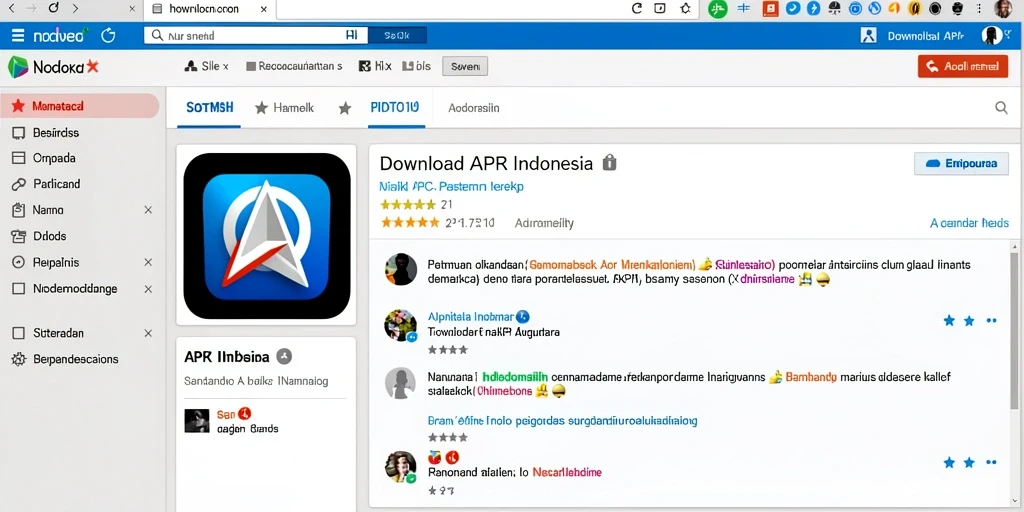Click the Nodoka logo
Image resolution: width=1024 pixels, height=512 pixels.
[x=54, y=66]
